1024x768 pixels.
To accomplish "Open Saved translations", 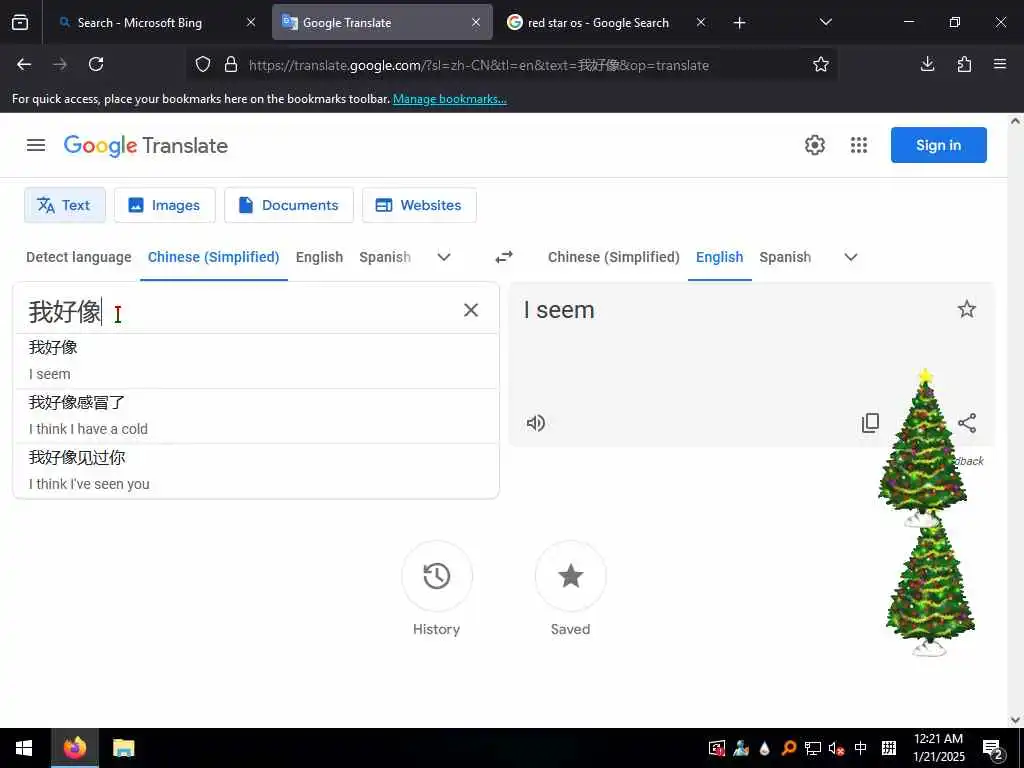I will point(570,577).
